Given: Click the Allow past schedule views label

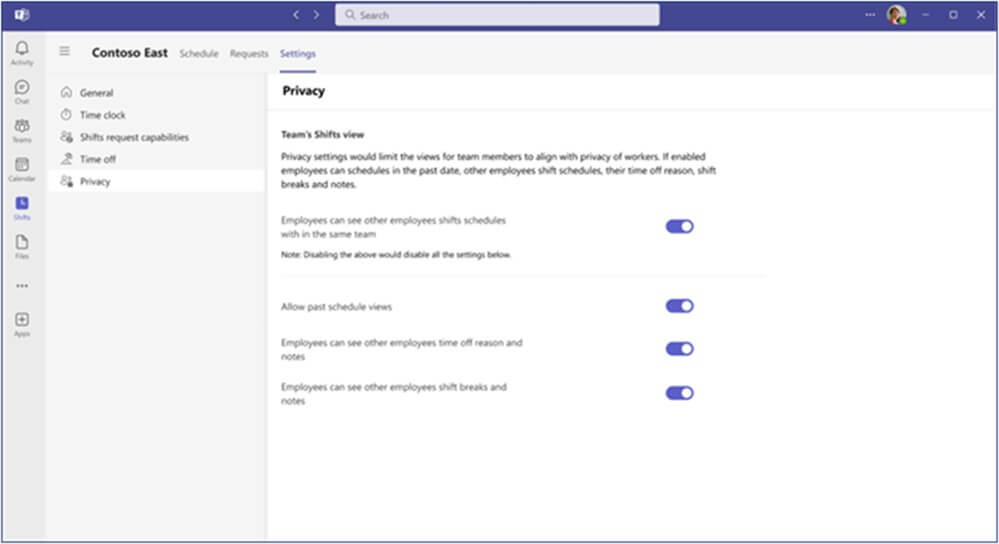Looking at the screenshot, I should tap(336, 306).
